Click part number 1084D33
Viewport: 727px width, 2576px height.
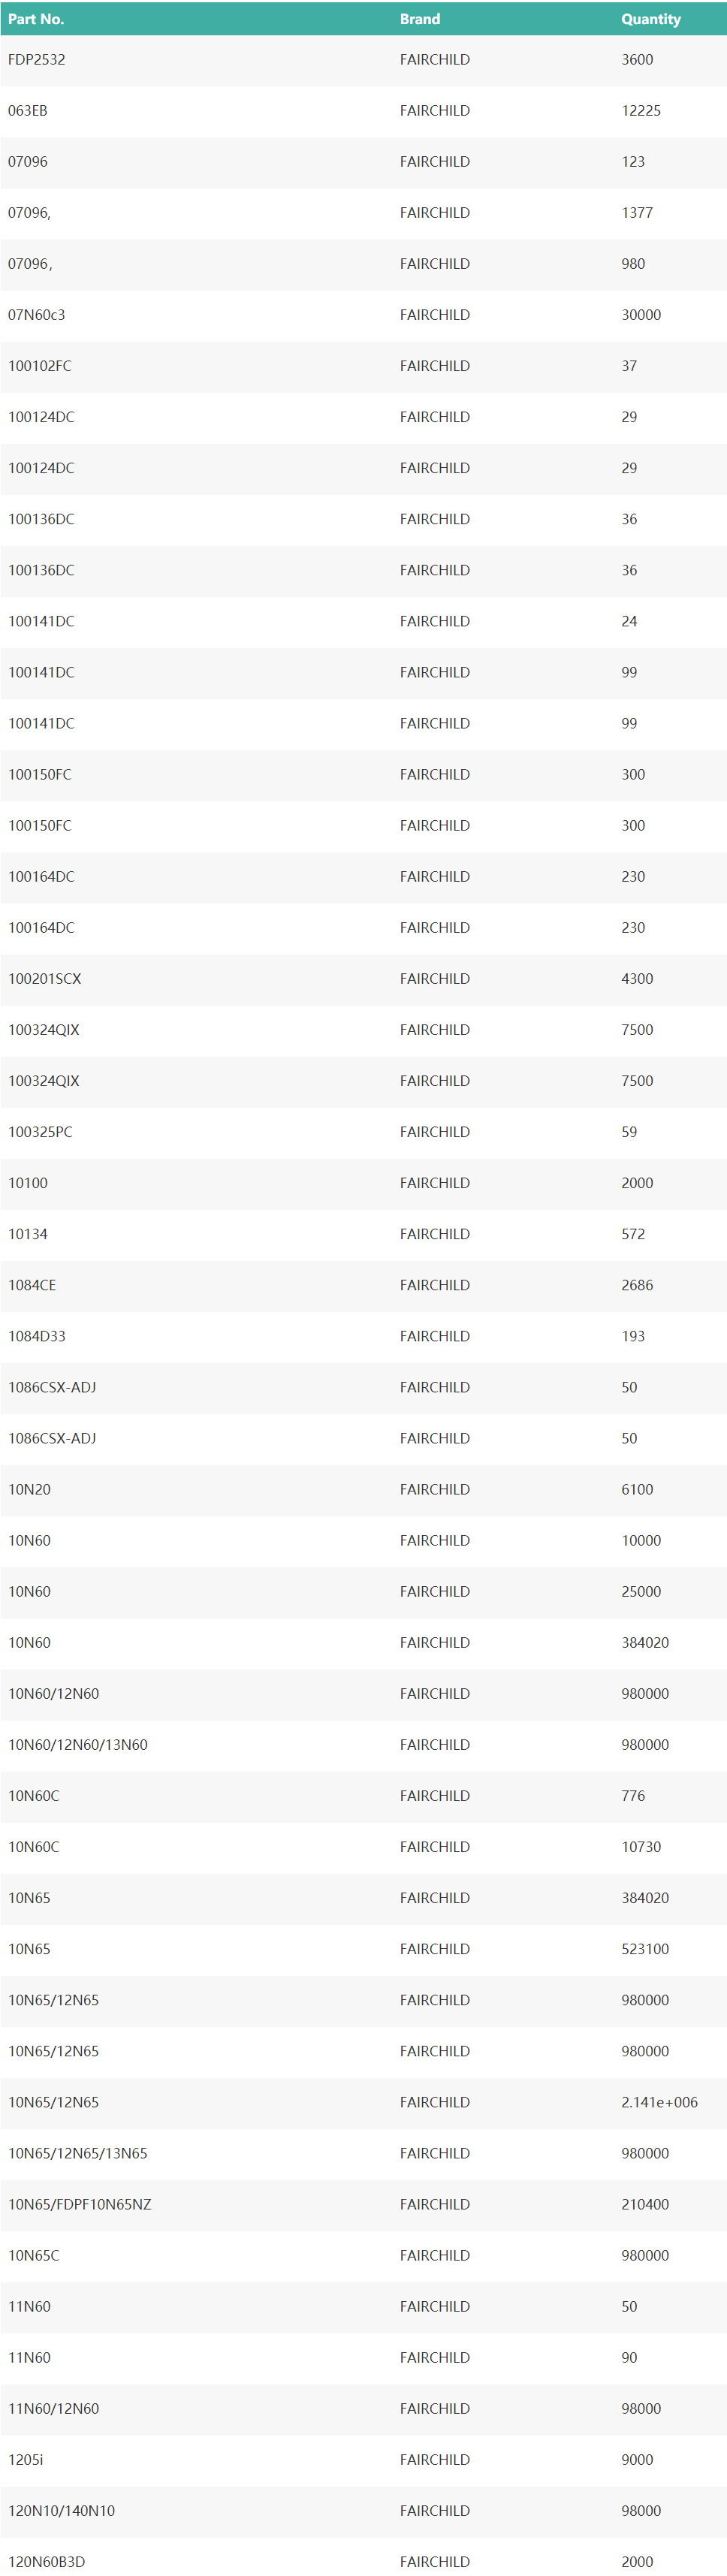[x=37, y=1336]
